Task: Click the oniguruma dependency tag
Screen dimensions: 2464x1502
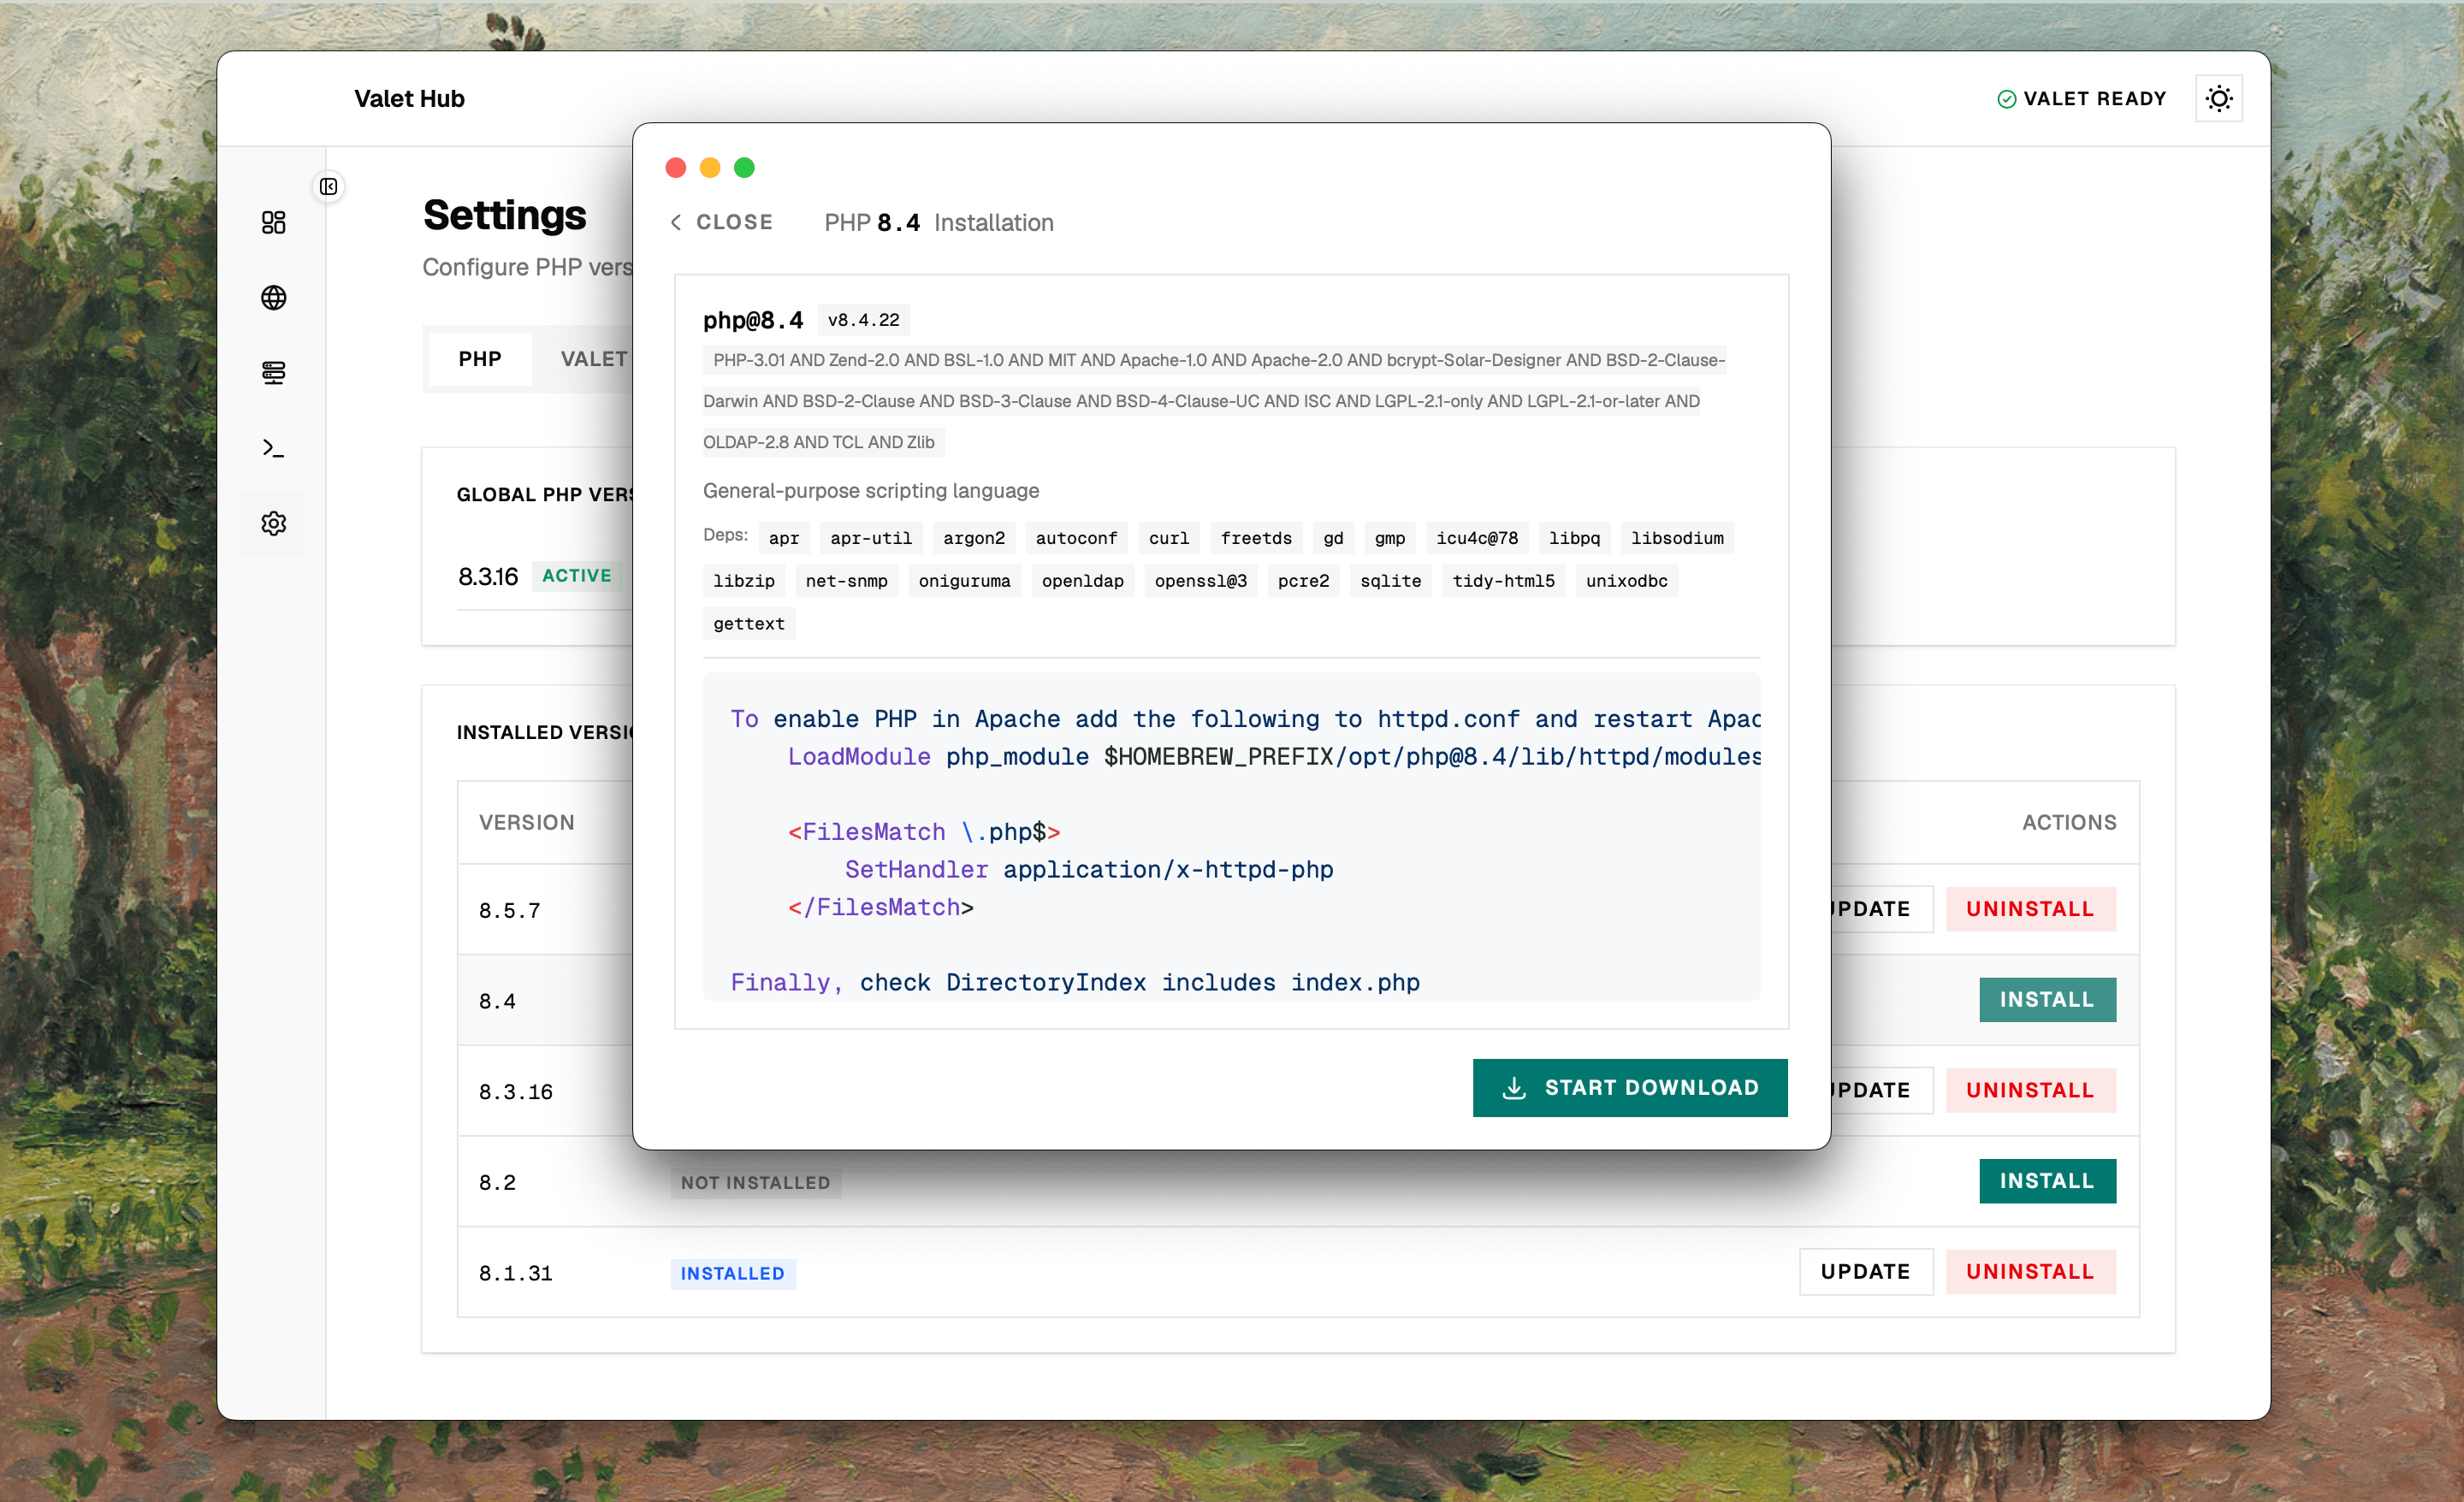Action: (x=964, y=581)
